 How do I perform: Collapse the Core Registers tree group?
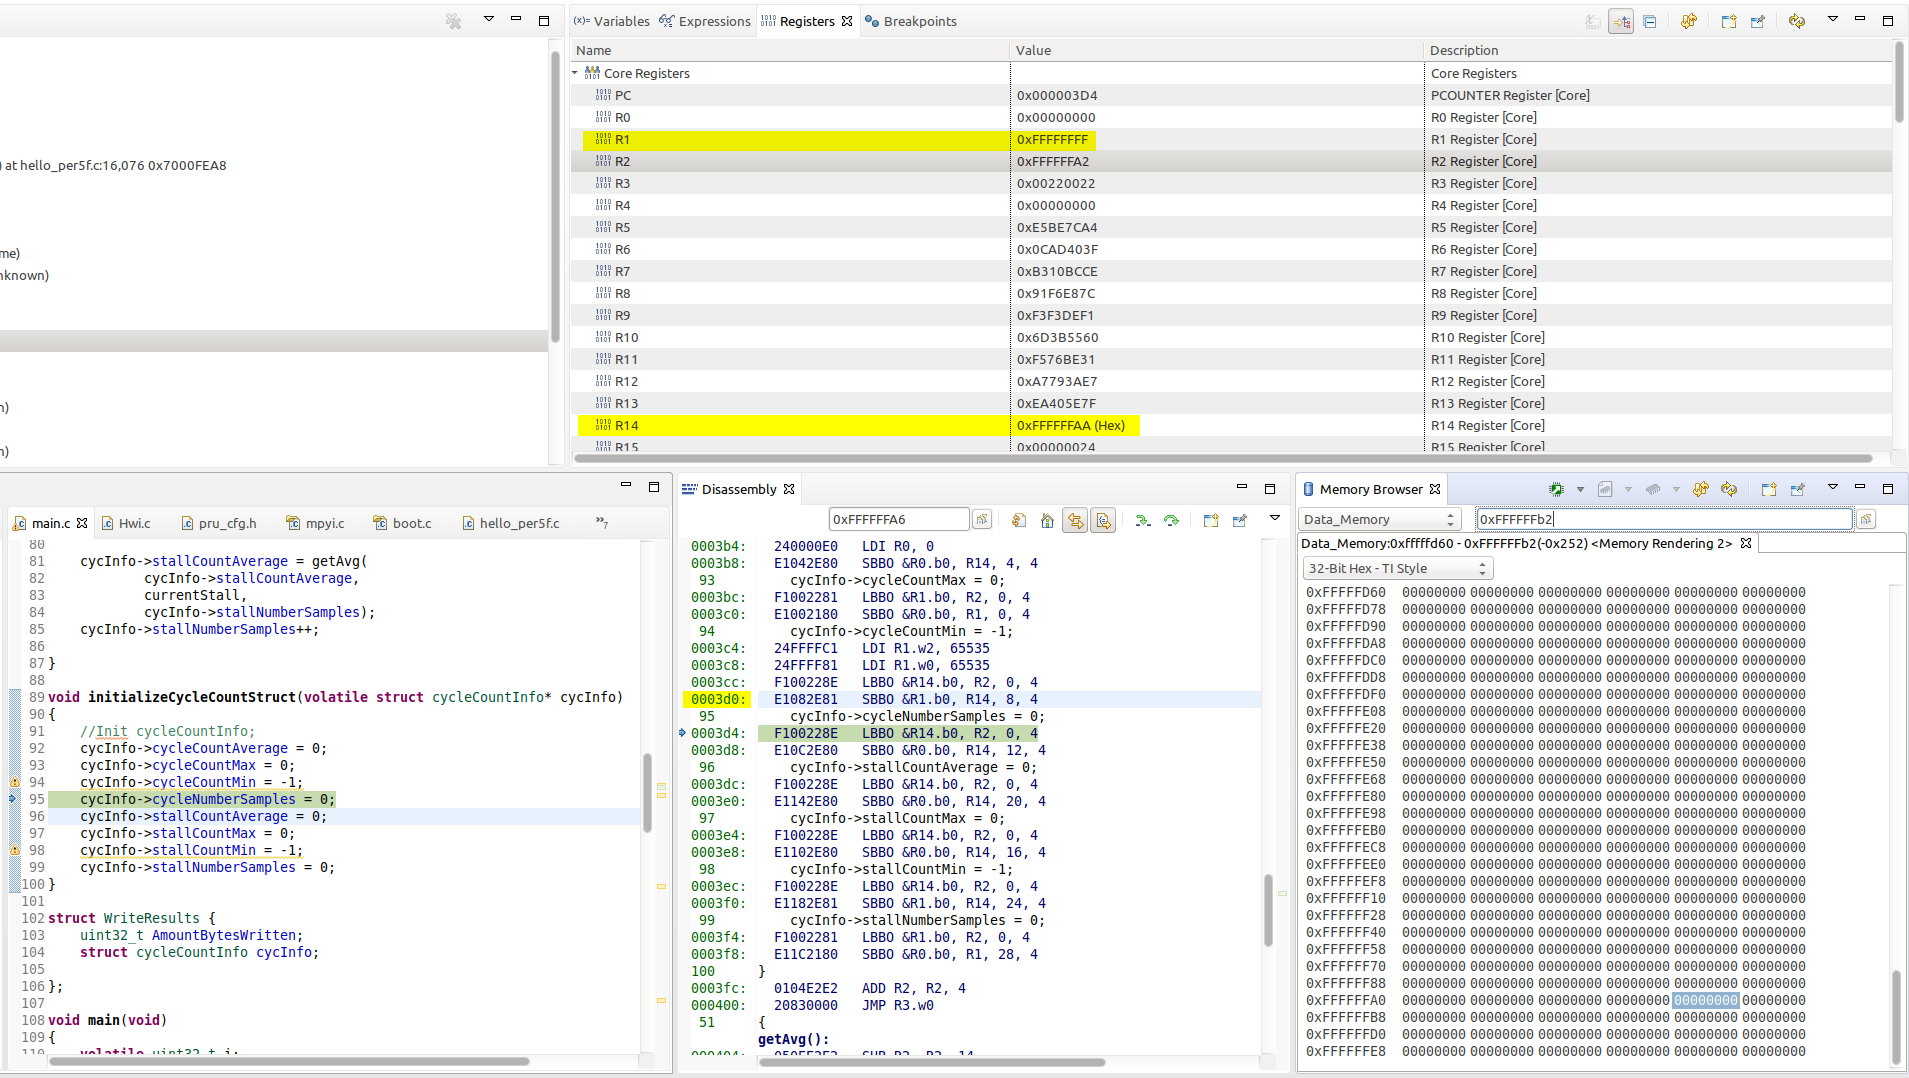coord(576,73)
